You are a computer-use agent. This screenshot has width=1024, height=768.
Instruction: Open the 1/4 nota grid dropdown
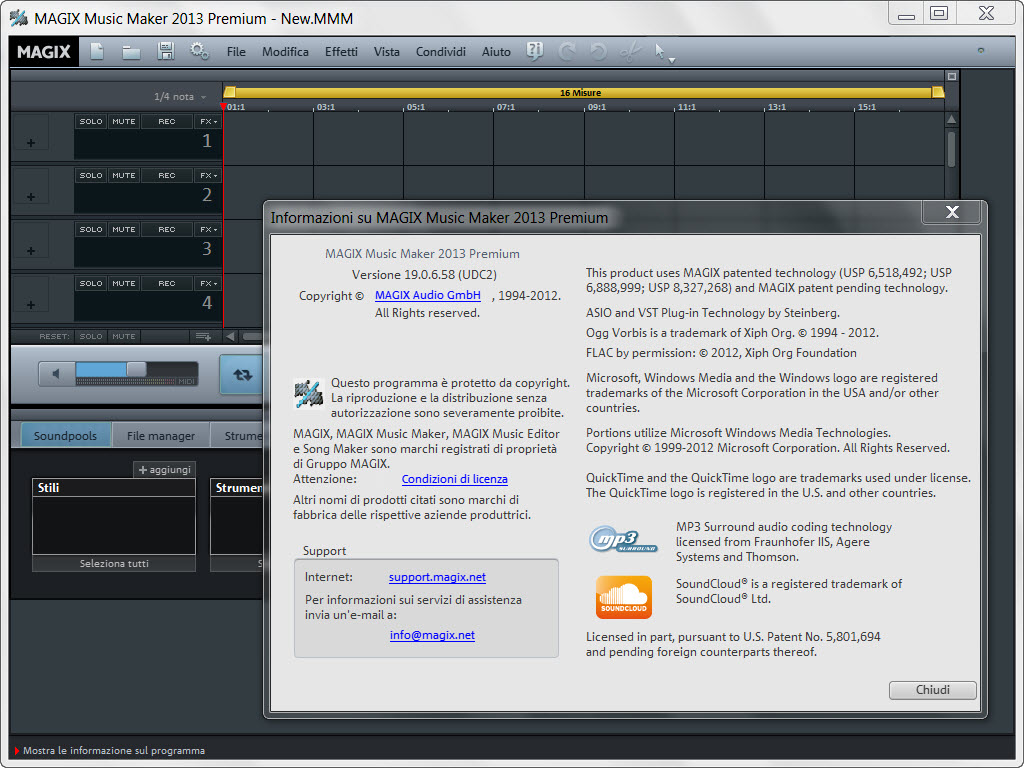pyautogui.click(x=180, y=97)
